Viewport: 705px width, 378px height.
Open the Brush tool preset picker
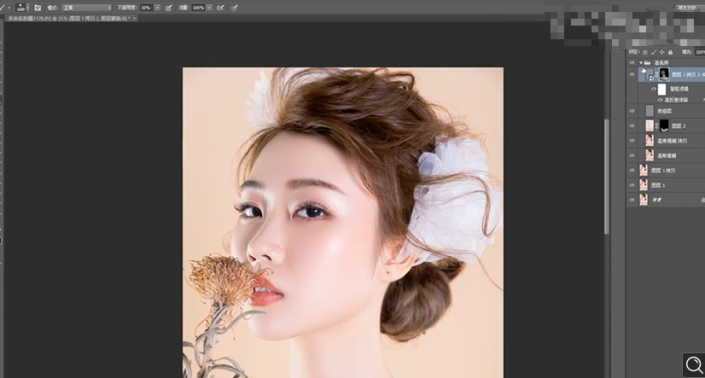point(2,8)
